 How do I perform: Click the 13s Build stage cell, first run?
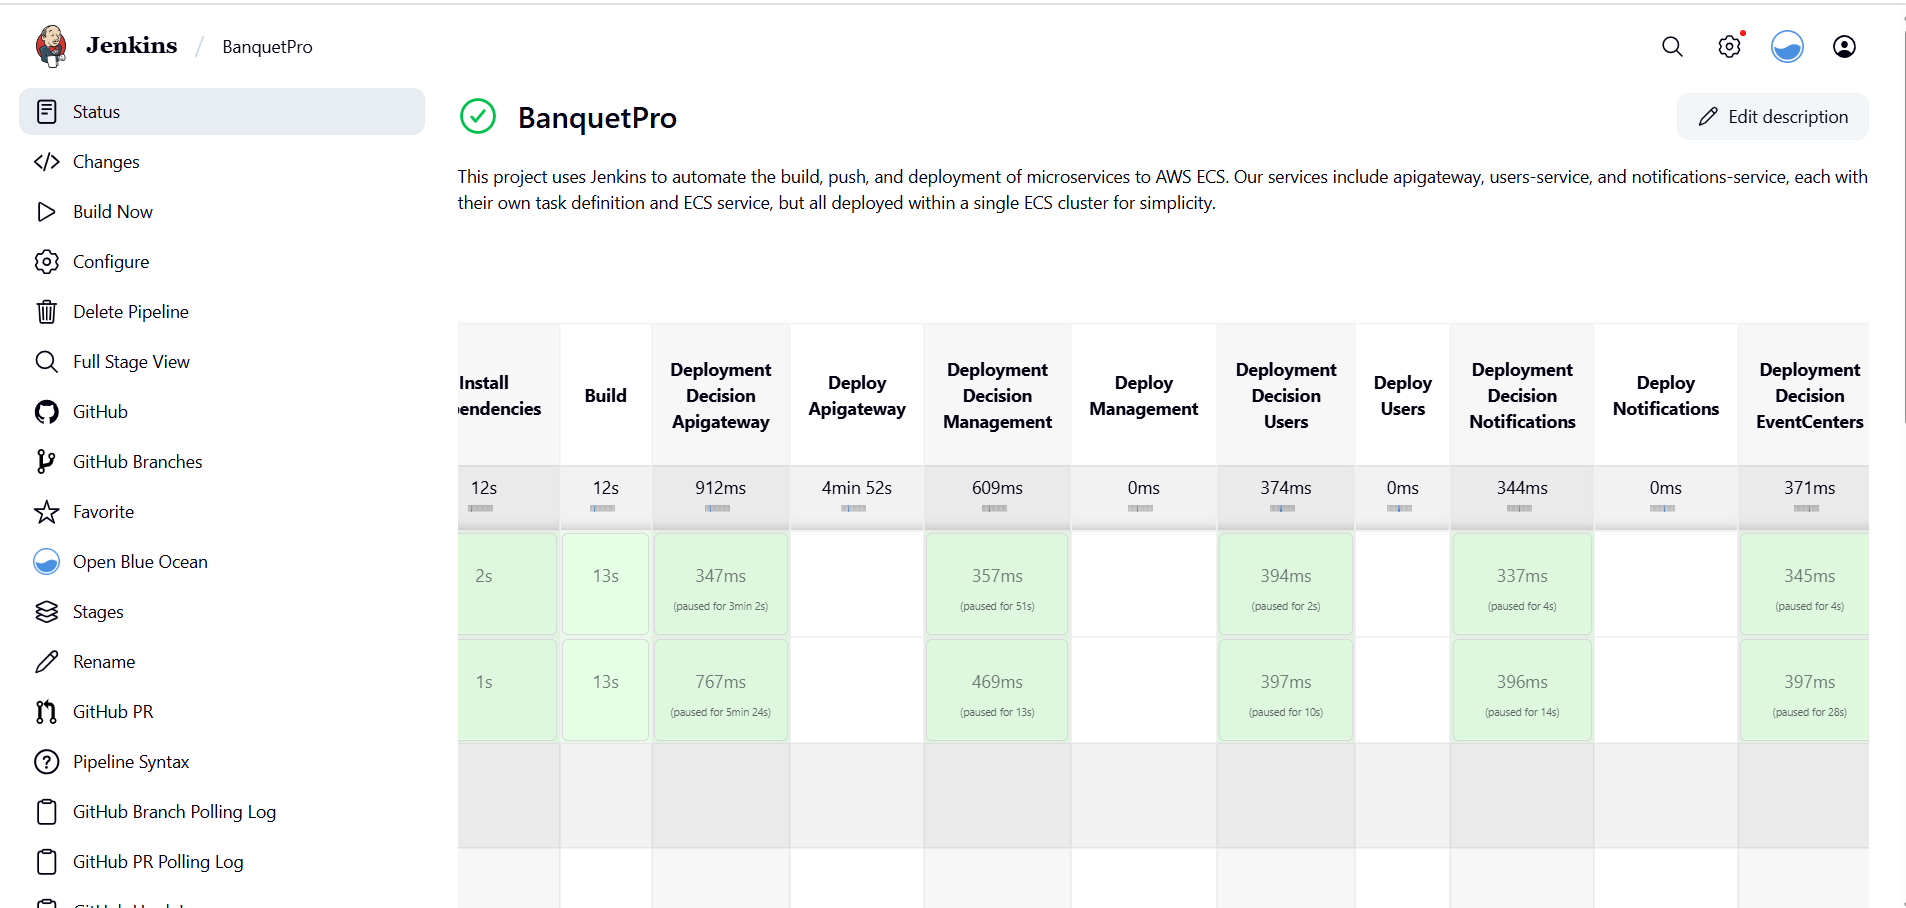point(605,584)
